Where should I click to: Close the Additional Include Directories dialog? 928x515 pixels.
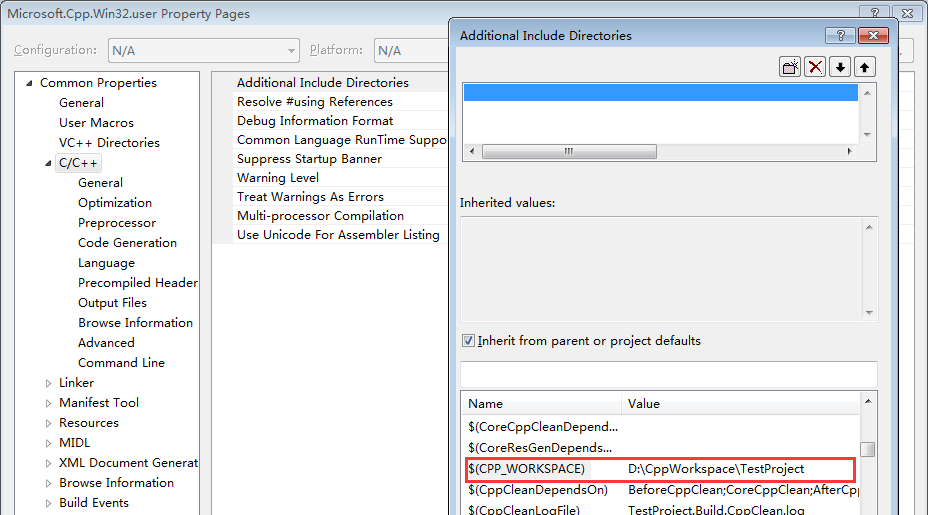point(873,36)
